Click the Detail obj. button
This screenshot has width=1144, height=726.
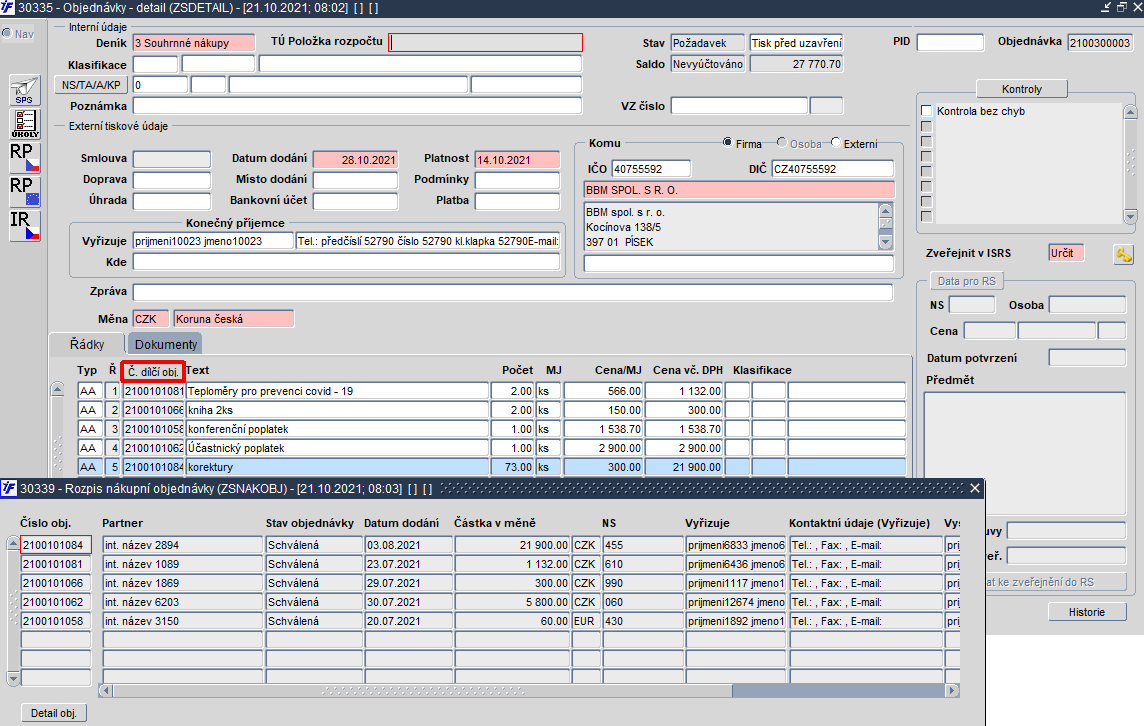coord(53,713)
